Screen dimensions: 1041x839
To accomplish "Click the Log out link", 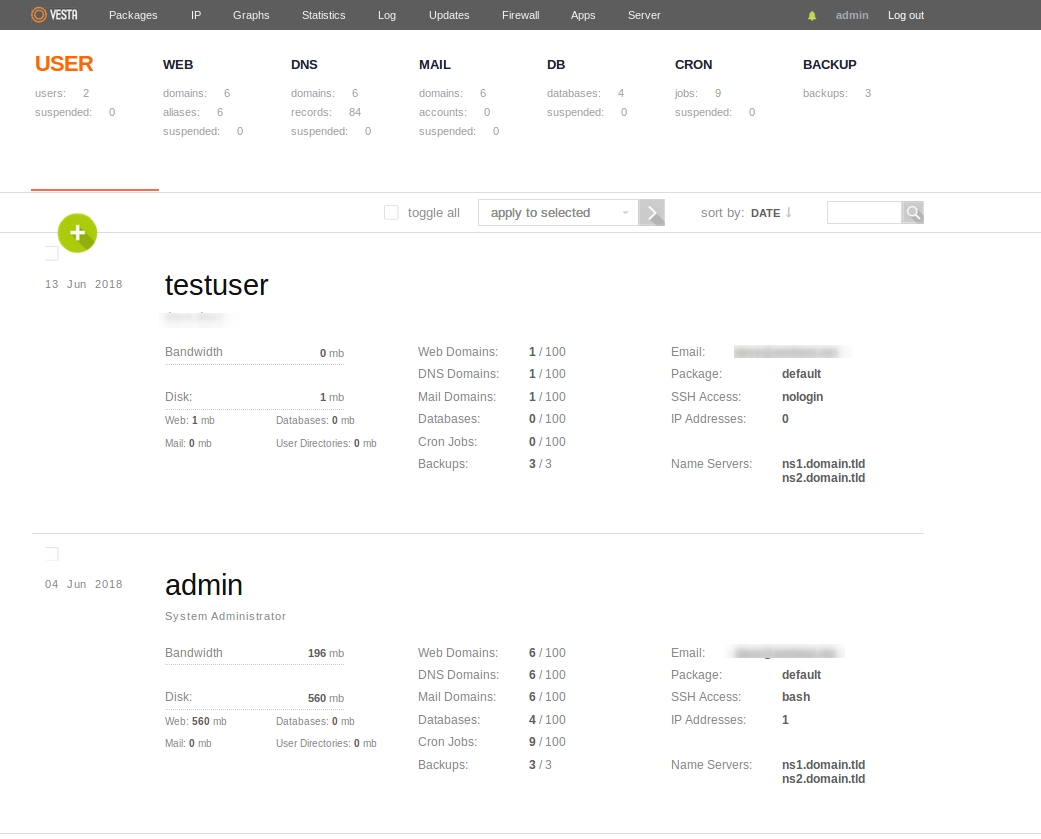I will tap(905, 15).
